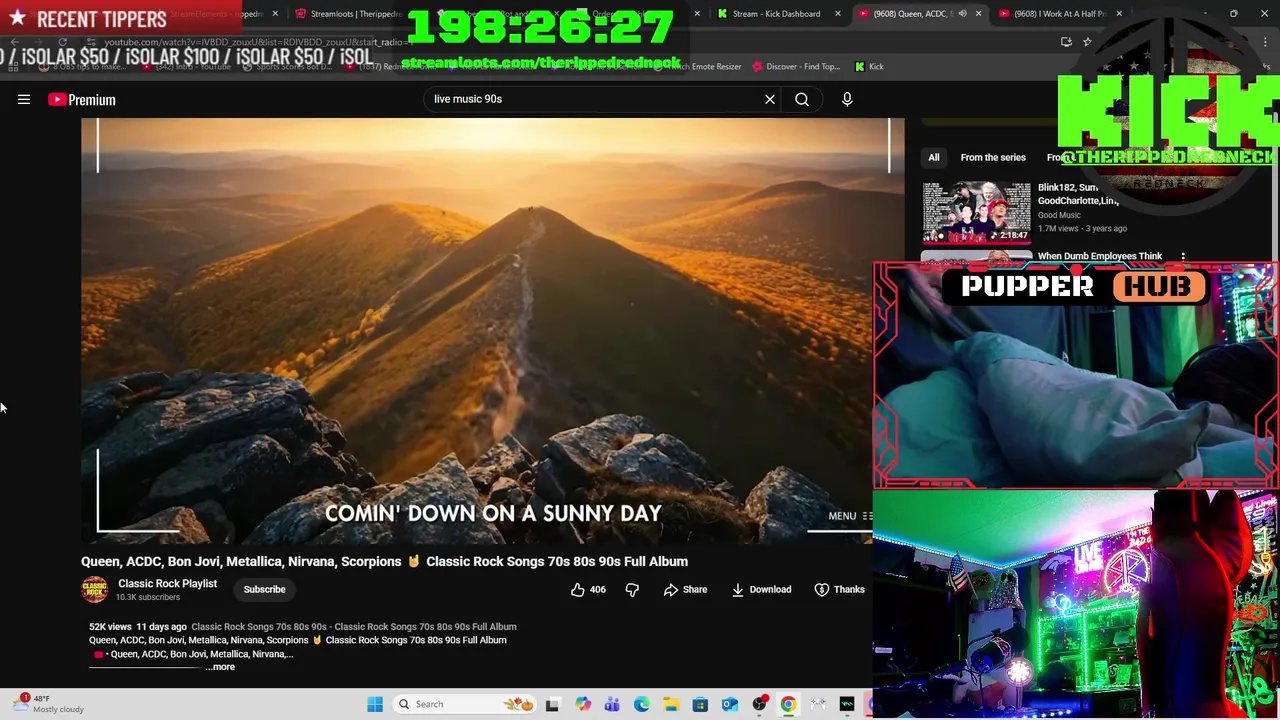
Task: Clear the search box with the X
Action: [770, 99]
